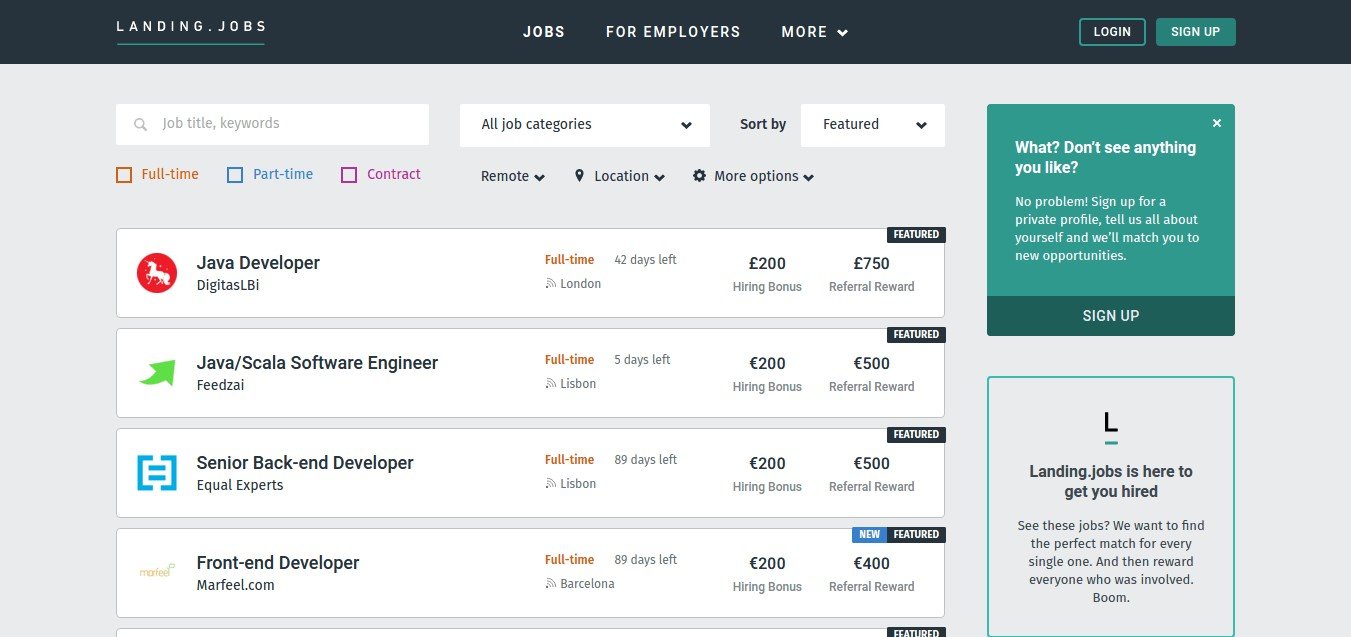1351x637 pixels.
Task: Open the Java Developer job listing
Action: 258,263
